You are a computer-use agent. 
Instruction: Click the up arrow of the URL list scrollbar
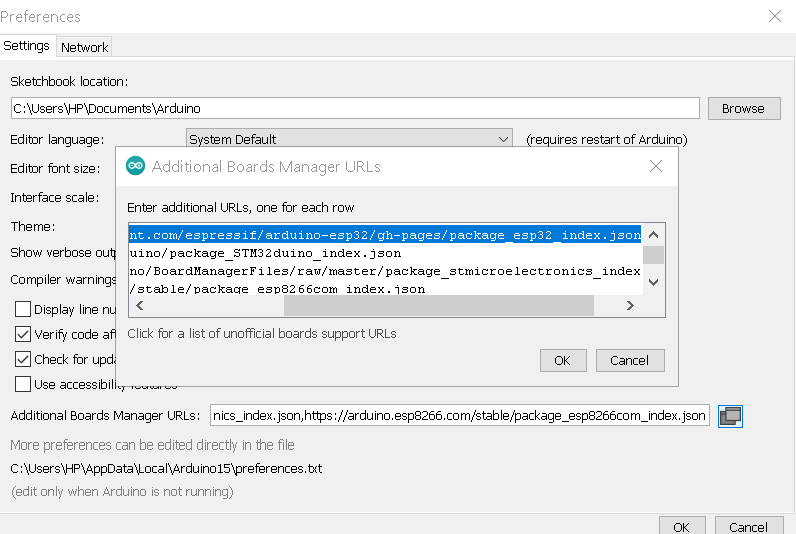pyautogui.click(x=654, y=235)
